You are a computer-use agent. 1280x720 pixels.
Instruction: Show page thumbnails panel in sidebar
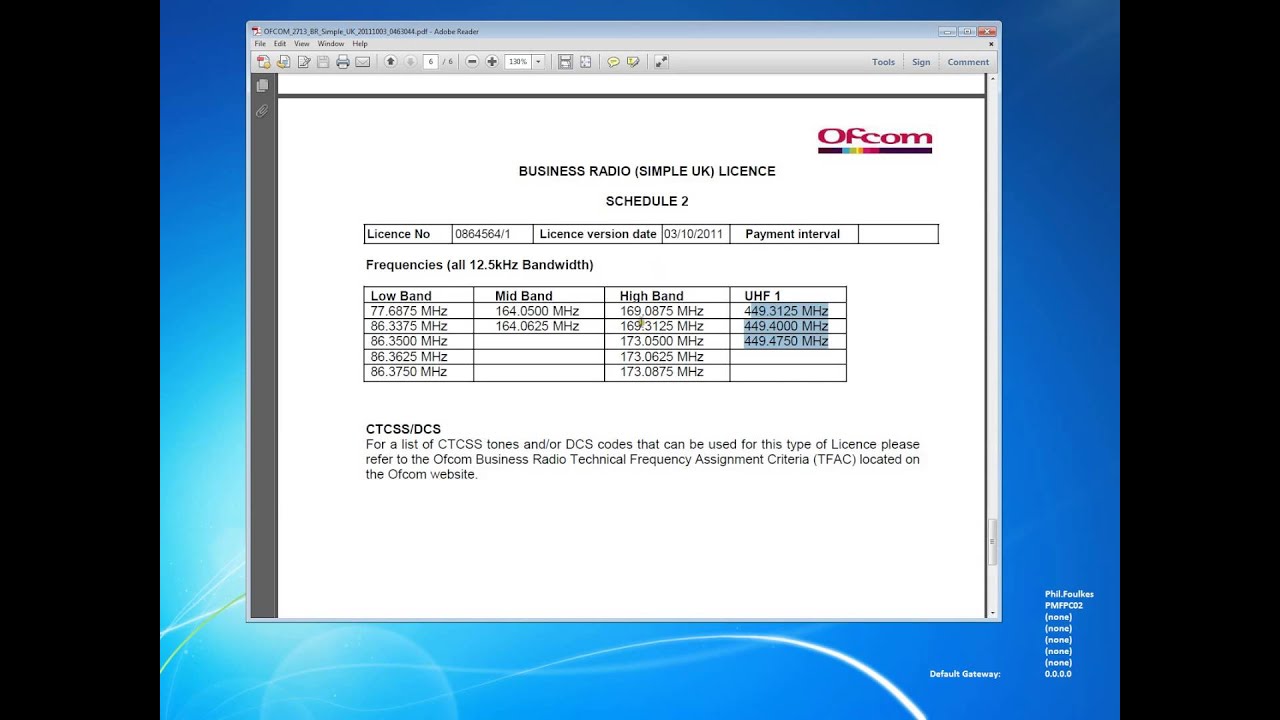click(262, 86)
